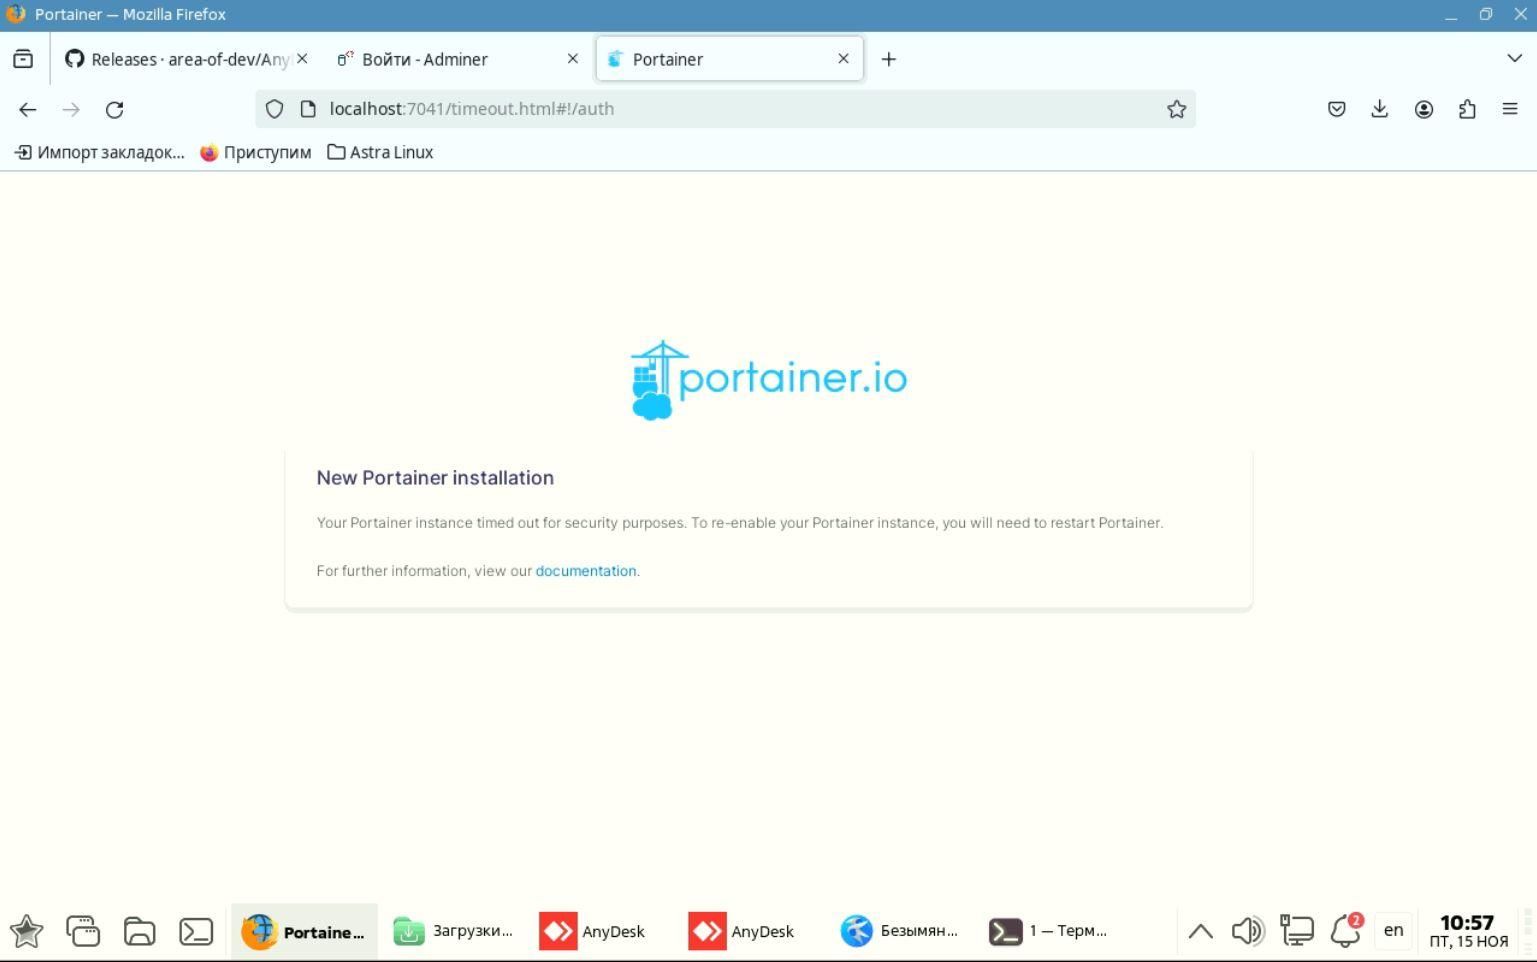Navigate back using the back button
This screenshot has width=1537, height=962.
click(27, 109)
